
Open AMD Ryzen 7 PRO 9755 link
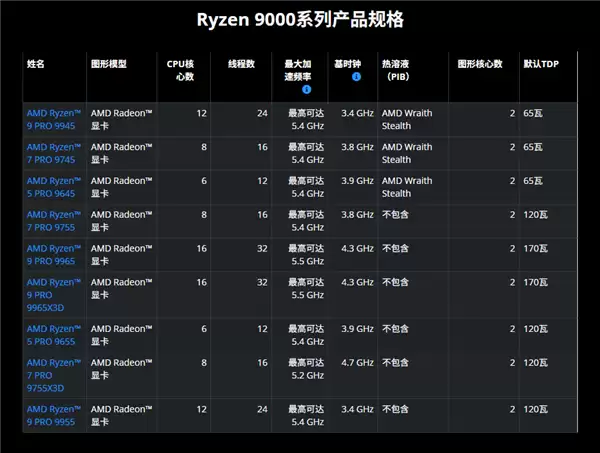[x=54, y=221]
